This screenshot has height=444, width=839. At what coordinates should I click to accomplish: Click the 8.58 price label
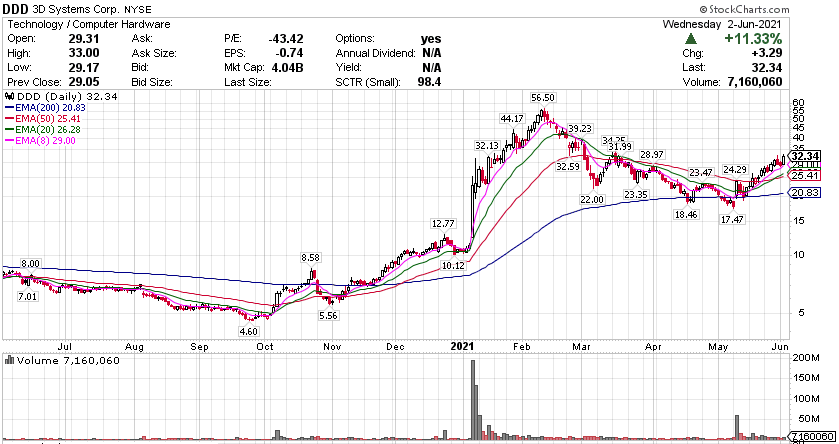pyautogui.click(x=311, y=258)
